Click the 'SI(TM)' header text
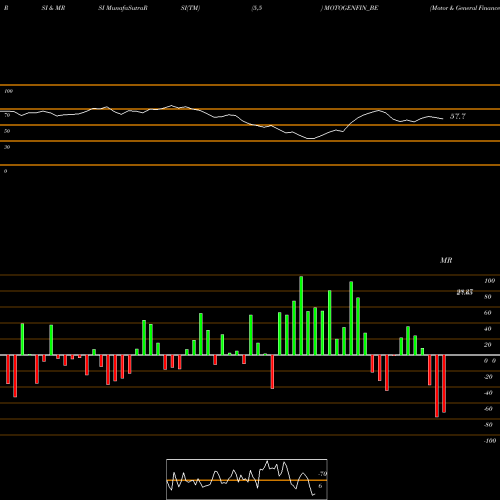Viewport: 500px width, 500px height. pos(190,8)
